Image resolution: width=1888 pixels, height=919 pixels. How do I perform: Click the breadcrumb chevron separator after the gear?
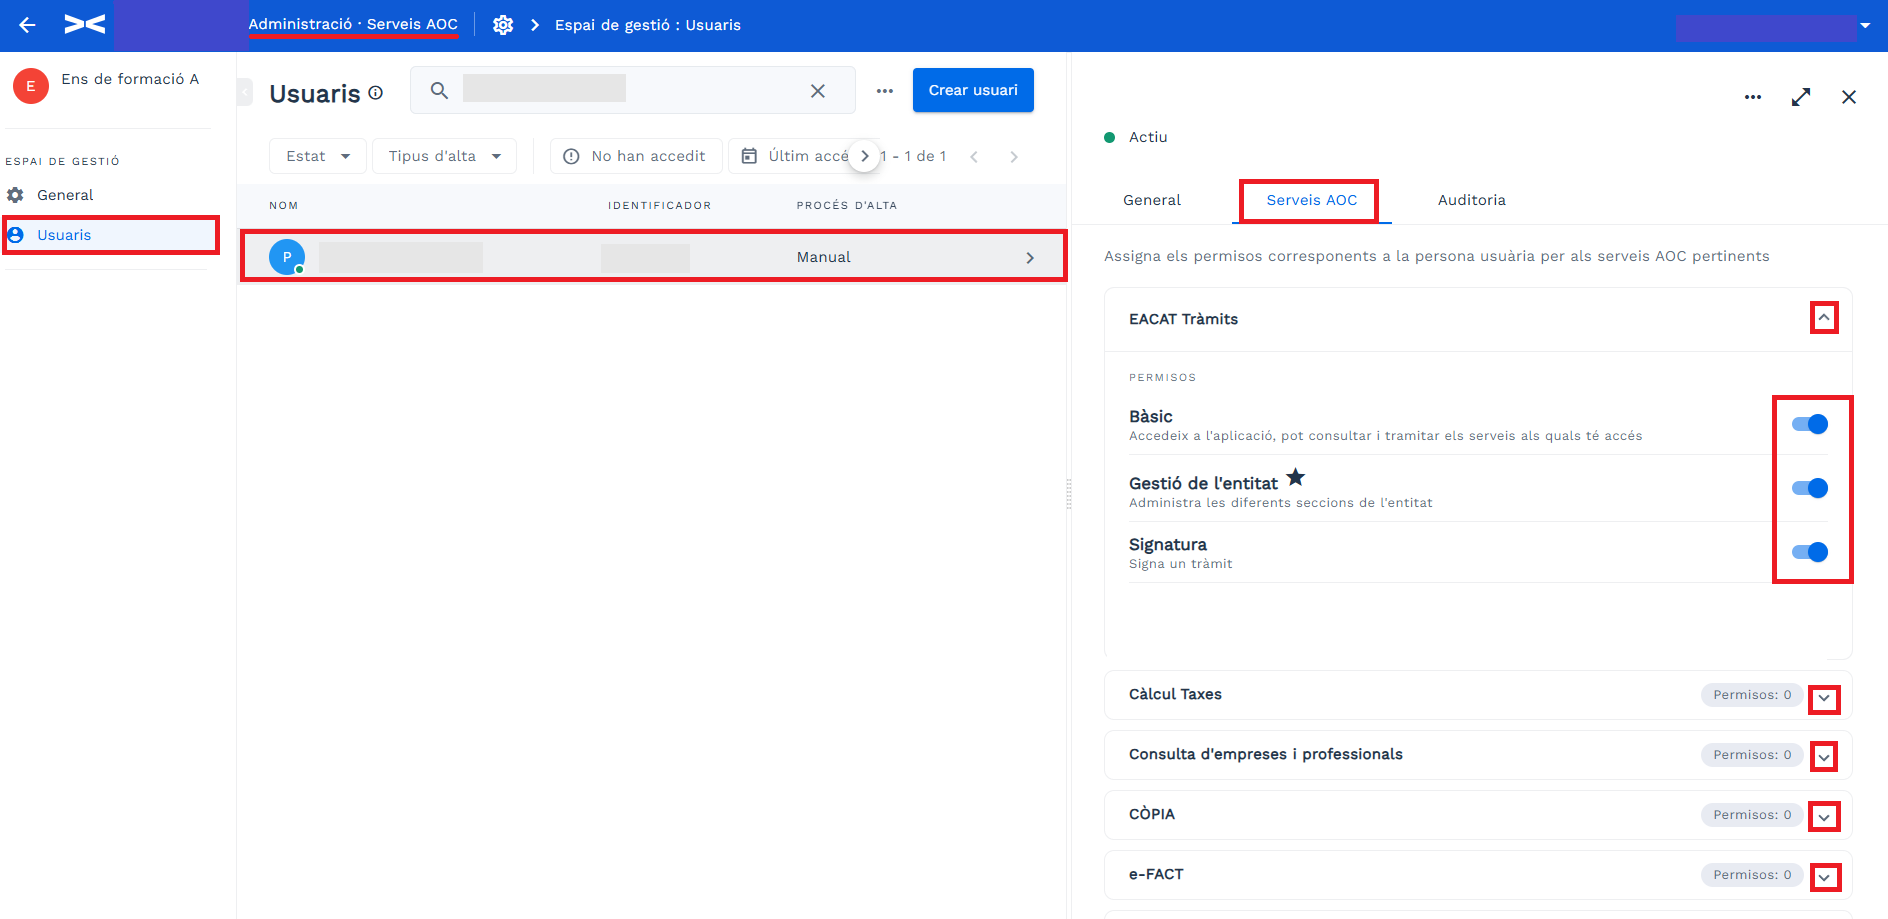pos(535,25)
